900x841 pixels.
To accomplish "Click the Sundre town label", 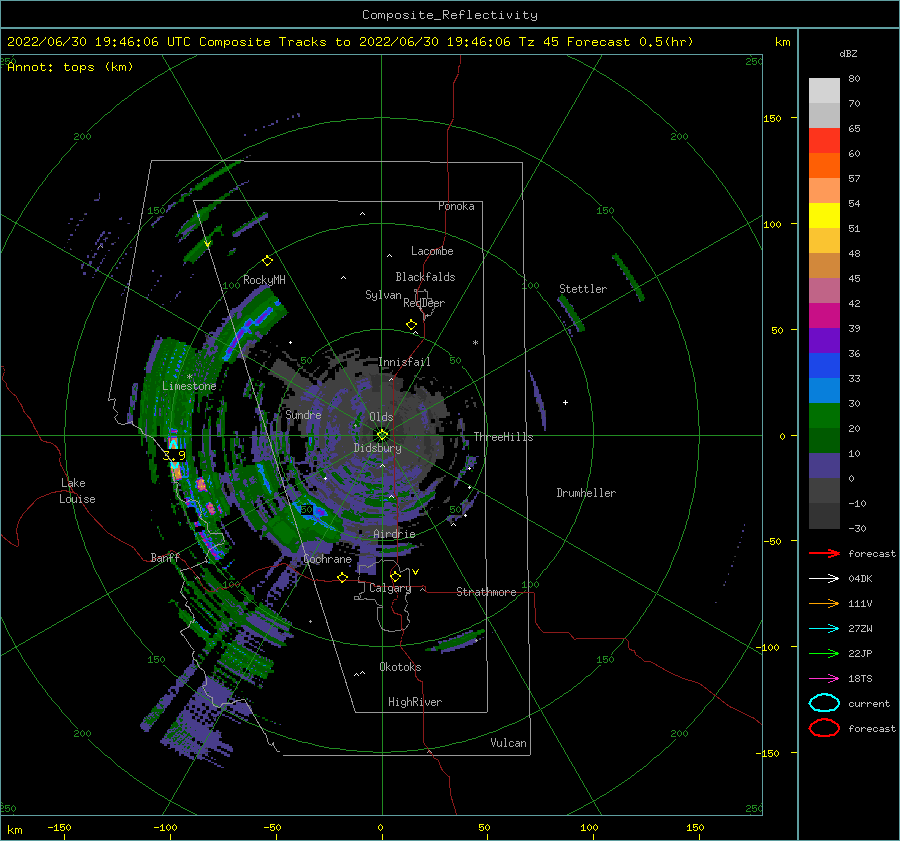I will [x=303, y=414].
